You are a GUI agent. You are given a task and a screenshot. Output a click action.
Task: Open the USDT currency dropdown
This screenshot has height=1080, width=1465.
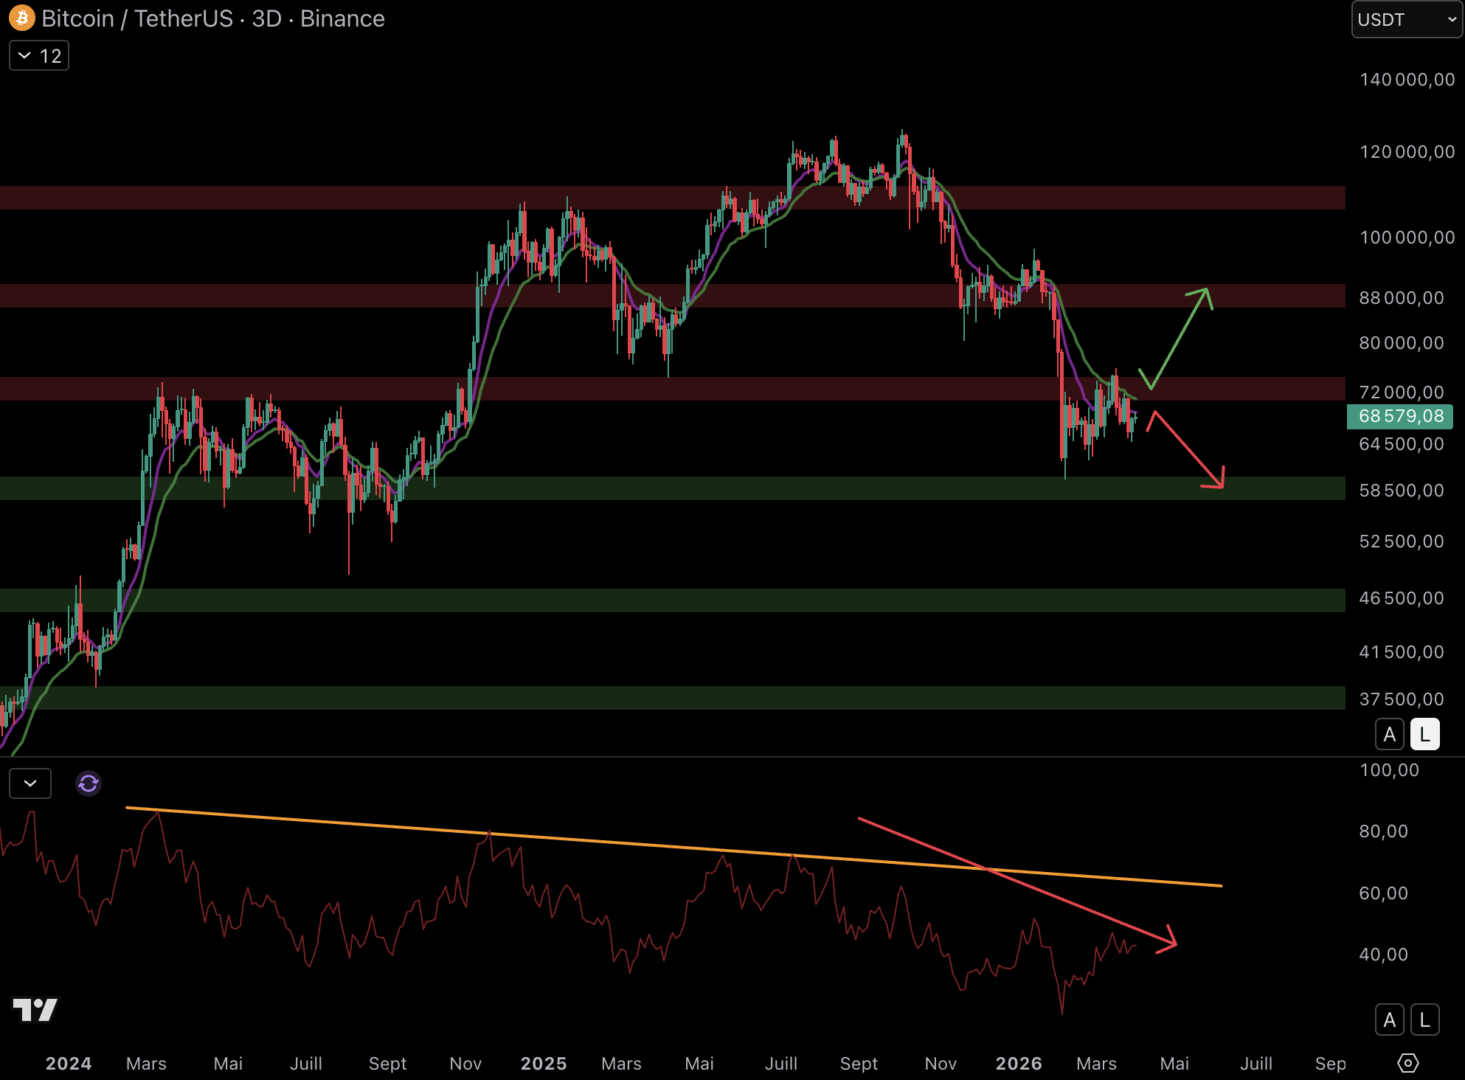tap(1406, 20)
